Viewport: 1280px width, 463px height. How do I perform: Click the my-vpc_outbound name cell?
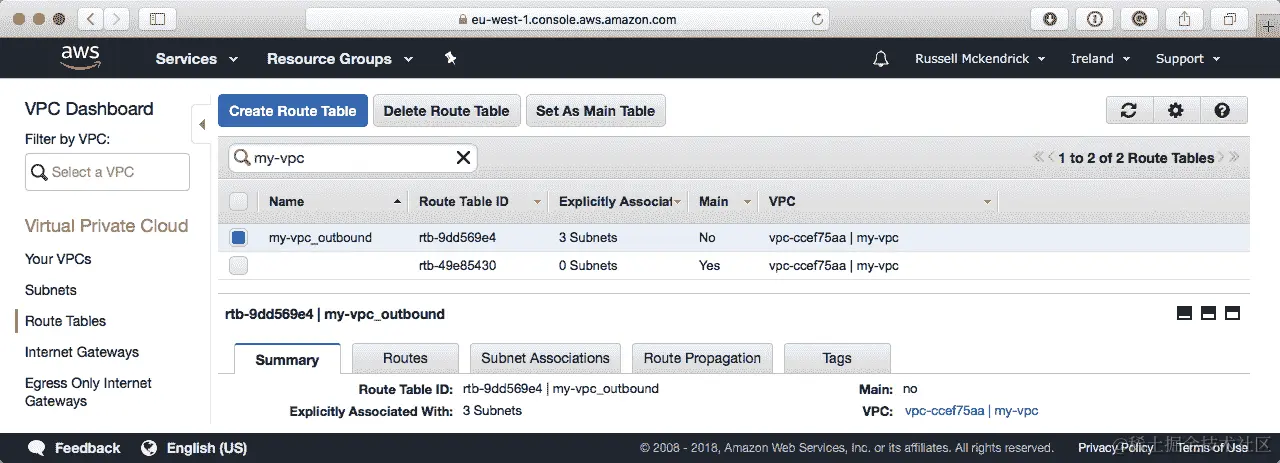320,238
